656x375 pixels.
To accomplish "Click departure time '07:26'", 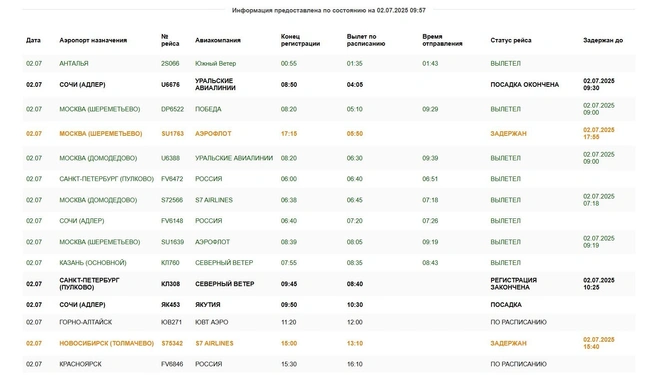I will [x=430, y=221].
